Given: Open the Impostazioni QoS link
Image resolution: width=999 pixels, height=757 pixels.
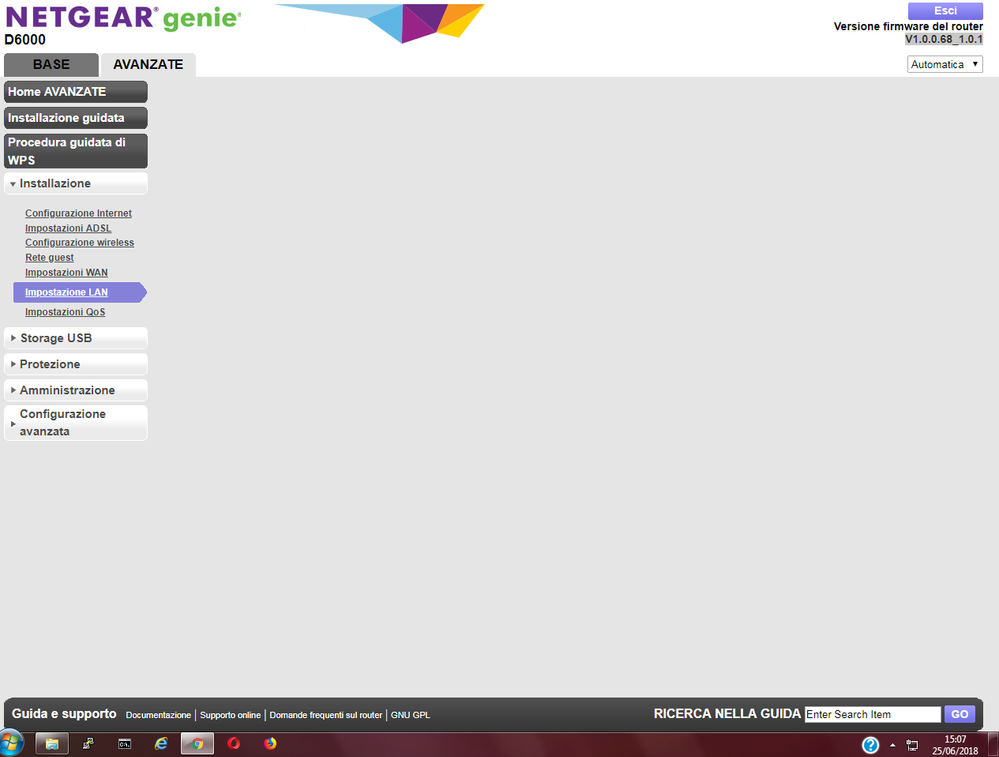Looking at the screenshot, I should [65, 312].
